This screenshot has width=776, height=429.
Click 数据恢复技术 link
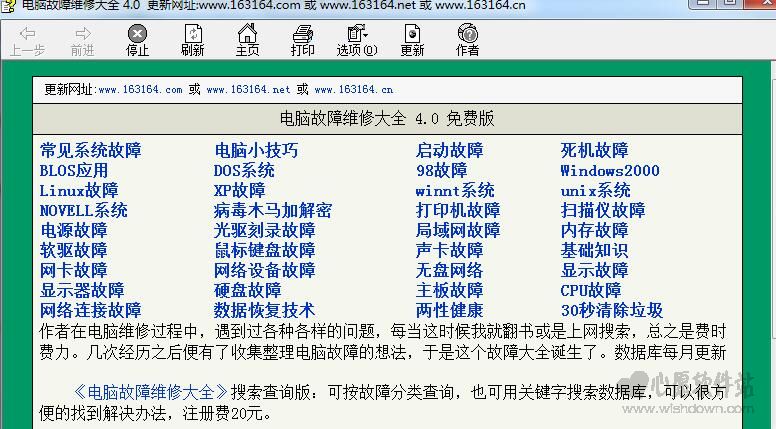coord(264,310)
